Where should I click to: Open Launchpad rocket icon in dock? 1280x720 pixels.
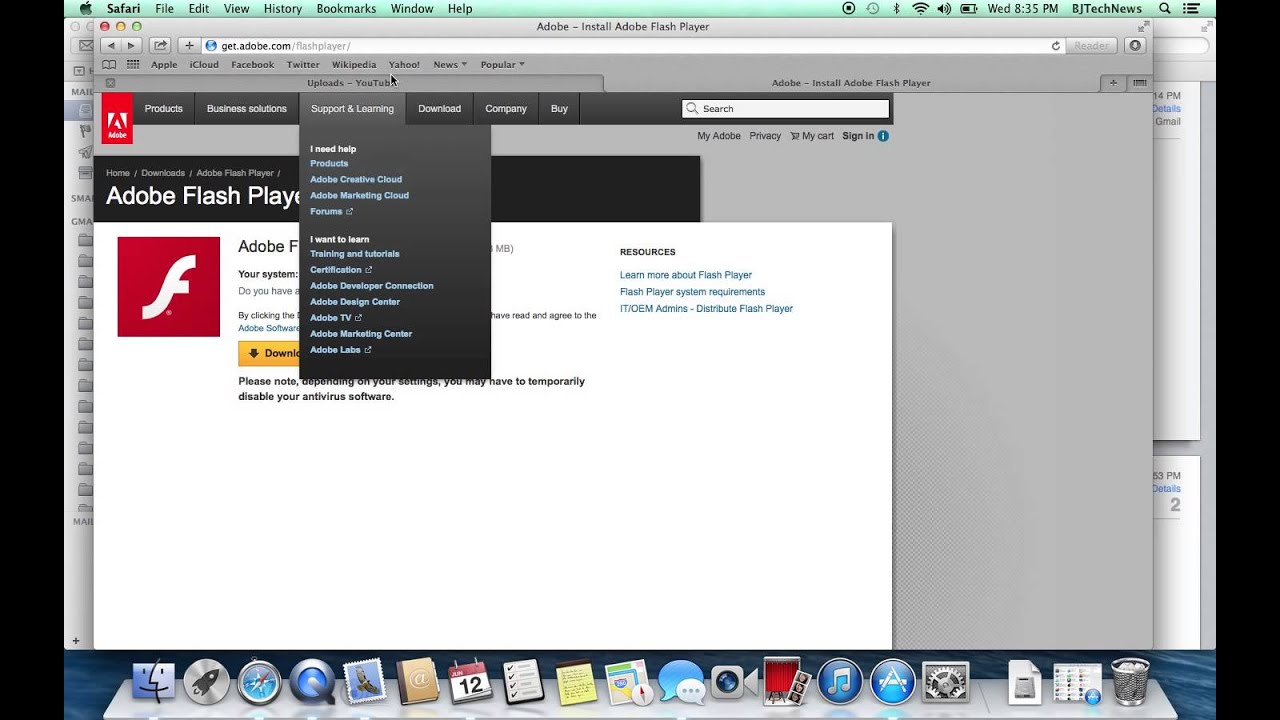pyautogui.click(x=207, y=684)
